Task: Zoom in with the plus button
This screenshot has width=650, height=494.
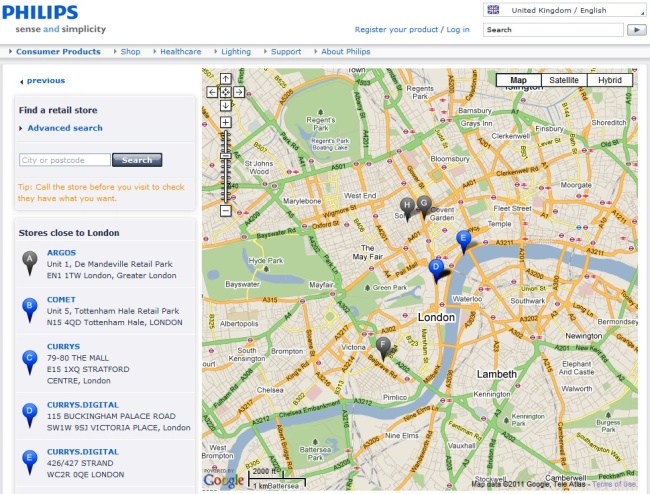Action: pos(226,122)
